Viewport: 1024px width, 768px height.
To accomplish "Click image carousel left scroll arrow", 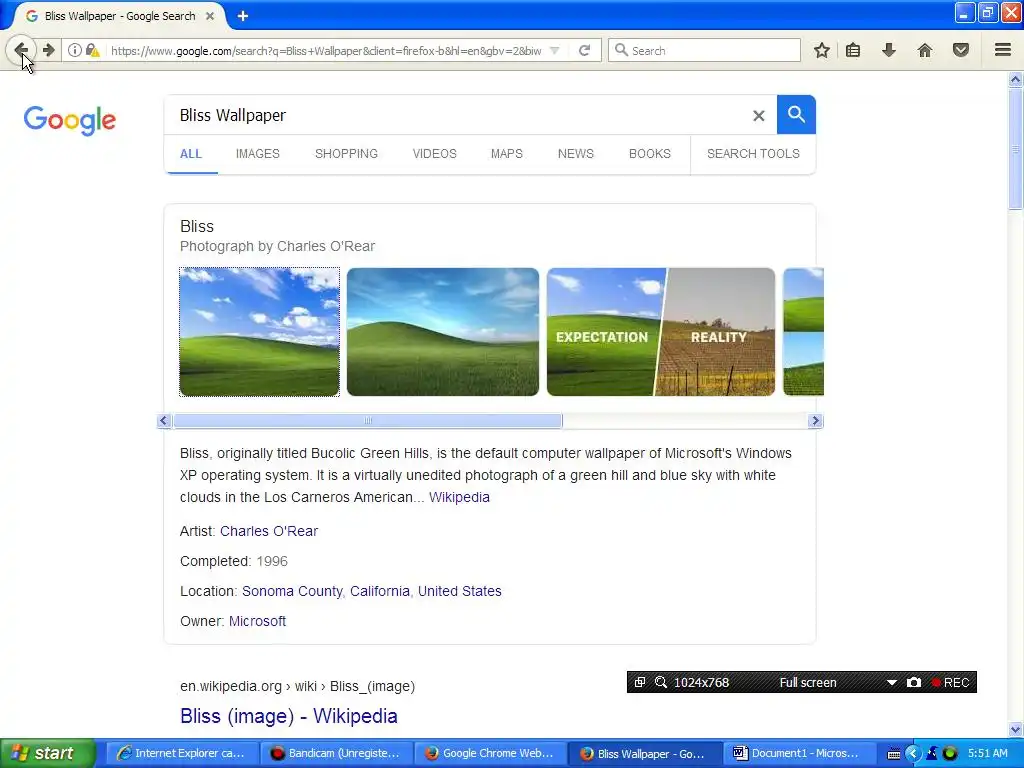I will (165, 421).
